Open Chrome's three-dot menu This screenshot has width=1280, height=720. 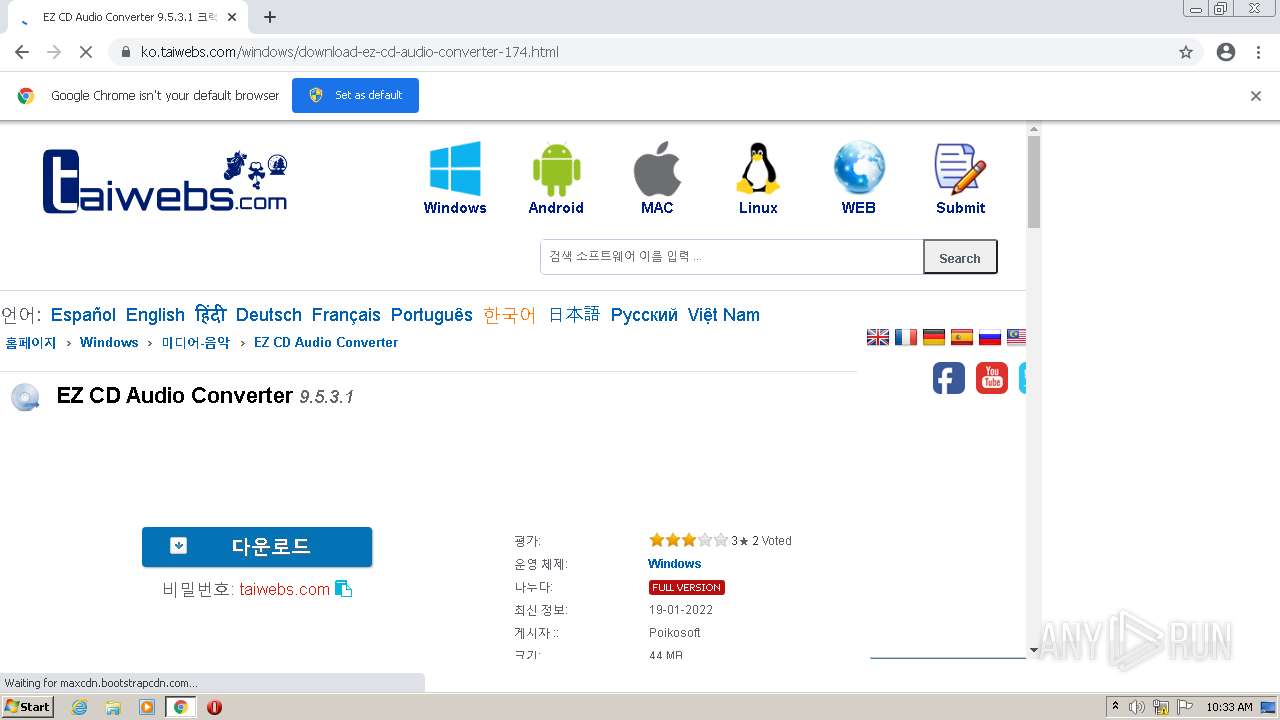tap(1259, 52)
